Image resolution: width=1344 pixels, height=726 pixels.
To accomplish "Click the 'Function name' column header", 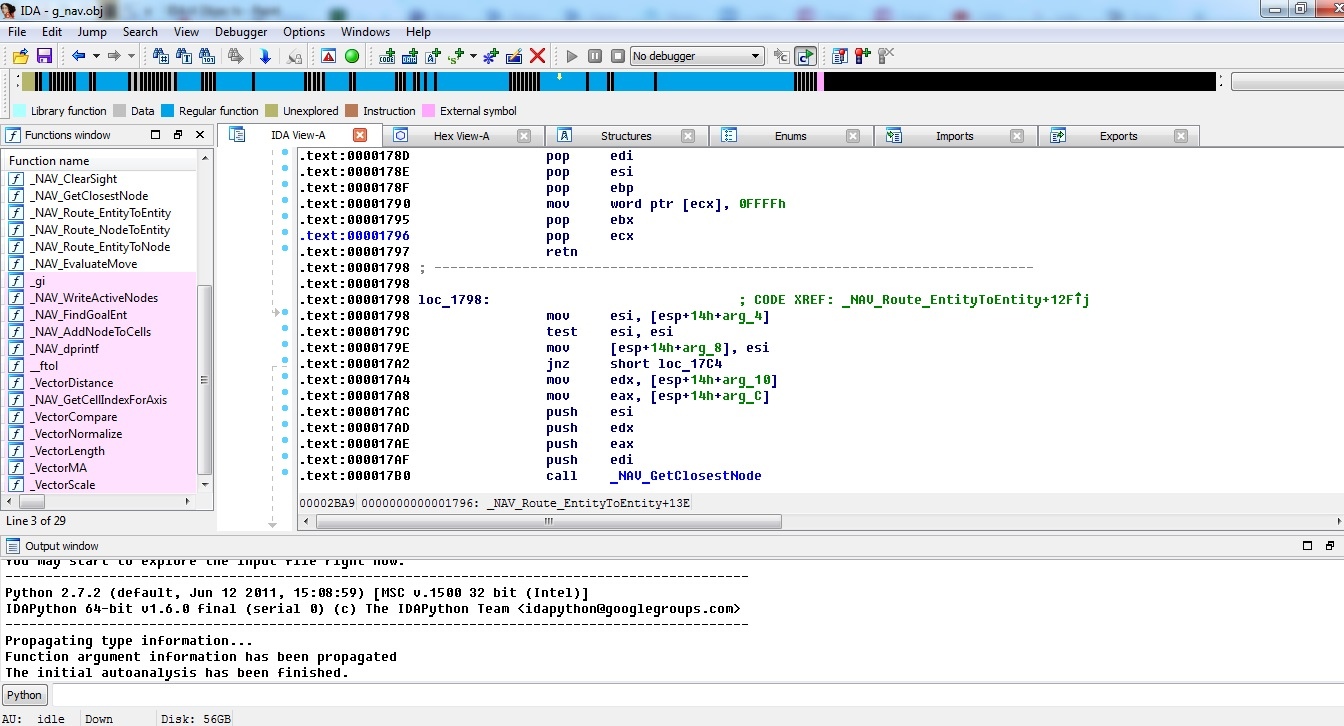I will [x=100, y=160].
